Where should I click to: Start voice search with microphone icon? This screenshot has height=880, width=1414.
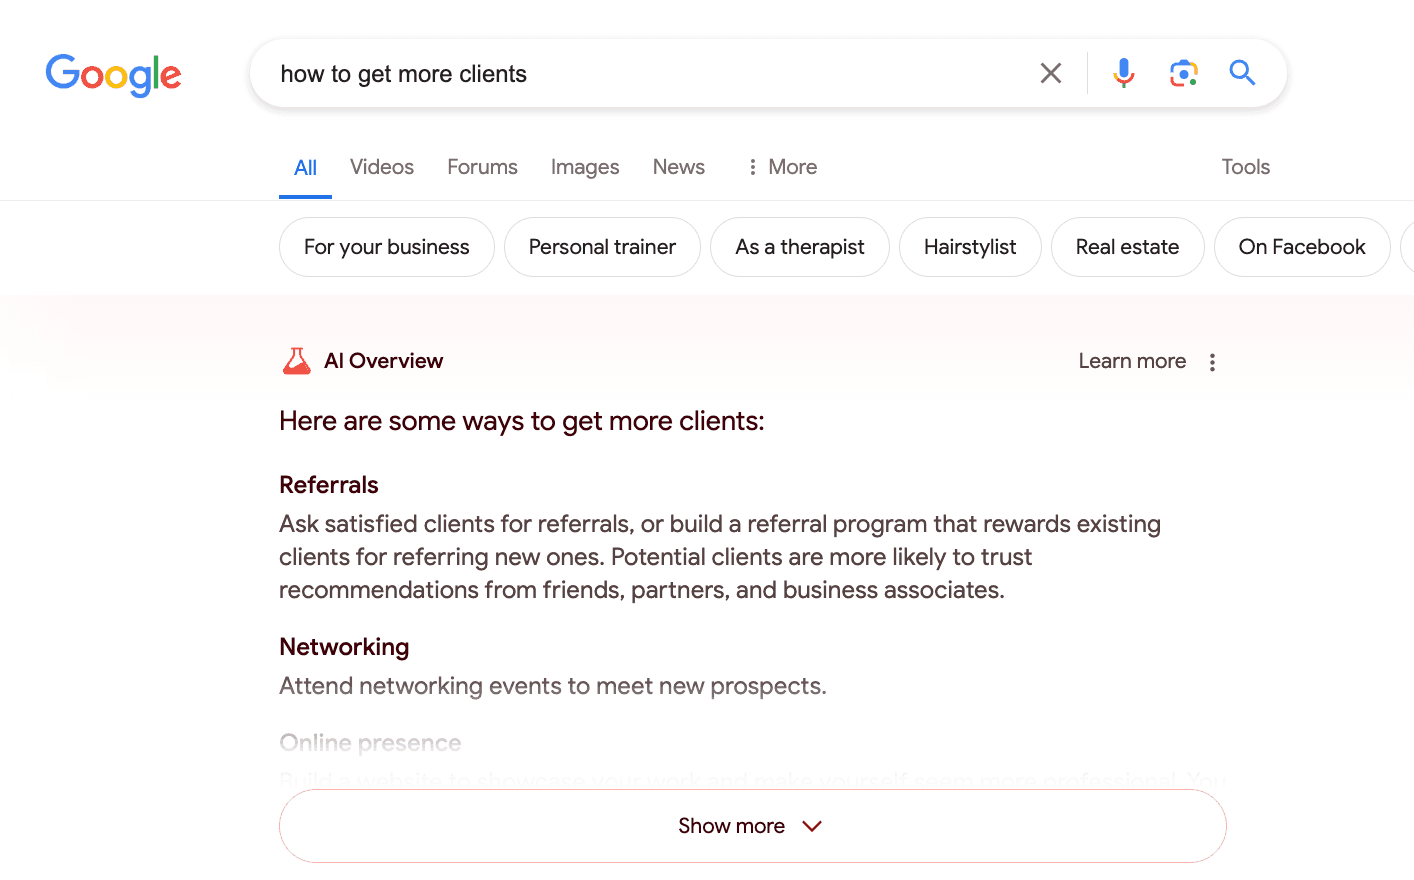1123,73
